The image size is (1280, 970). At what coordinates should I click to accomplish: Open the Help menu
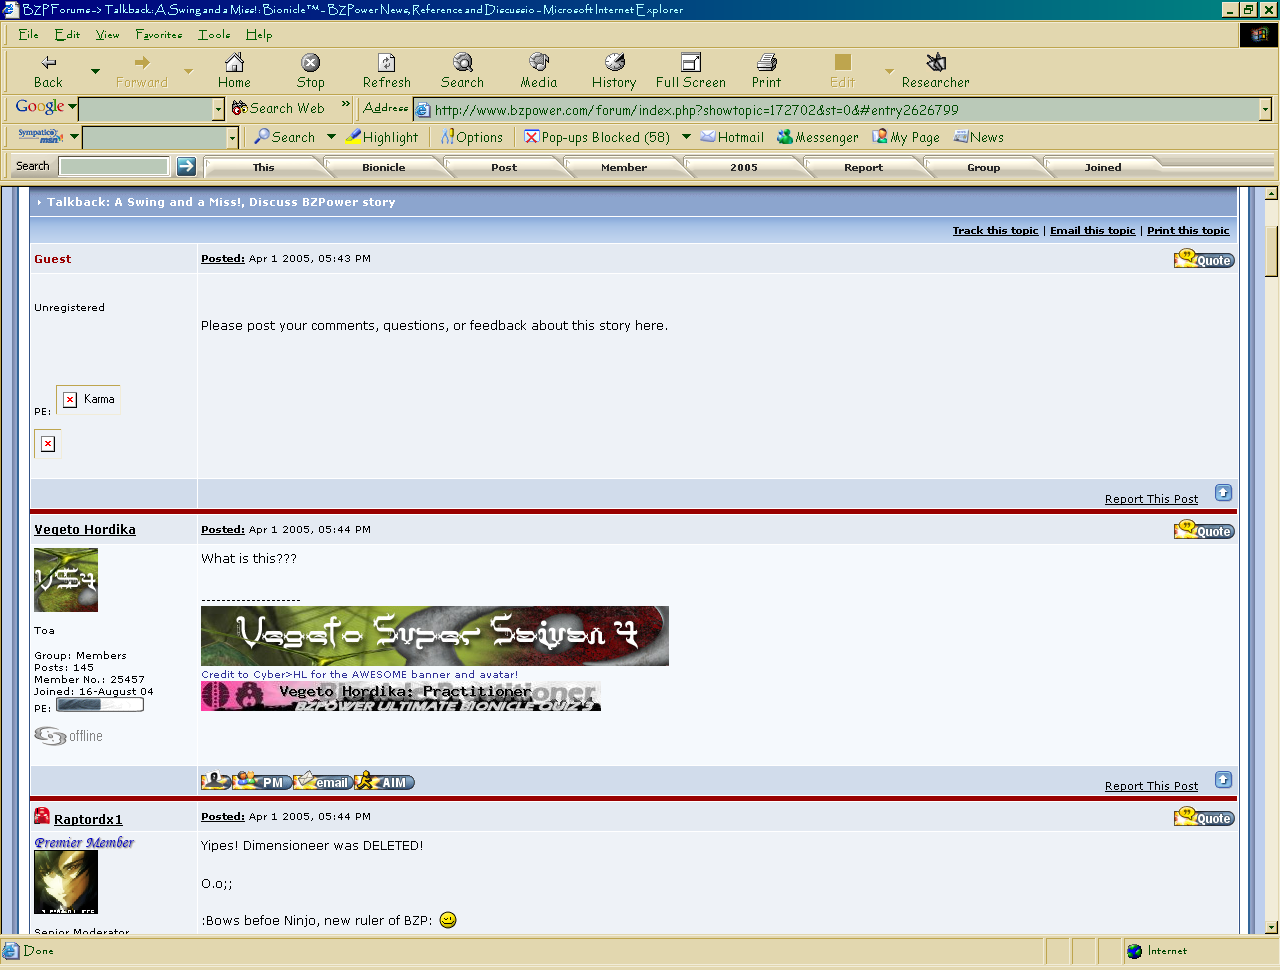coord(259,34)
